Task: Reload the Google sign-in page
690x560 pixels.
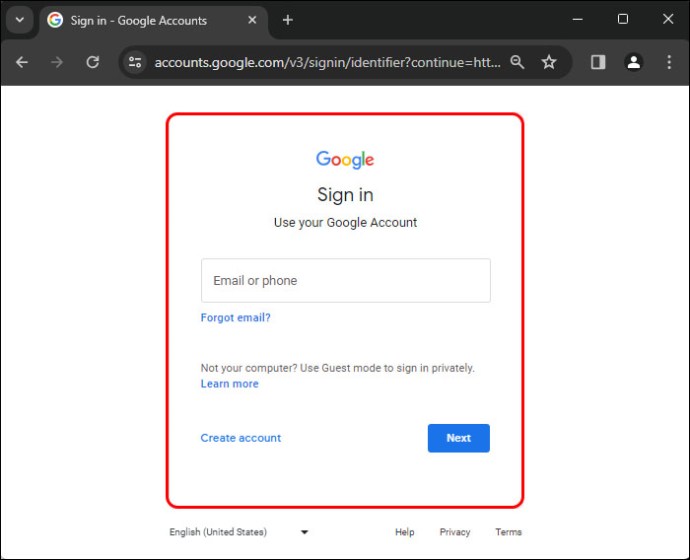Action: click(x=92, y=62)
